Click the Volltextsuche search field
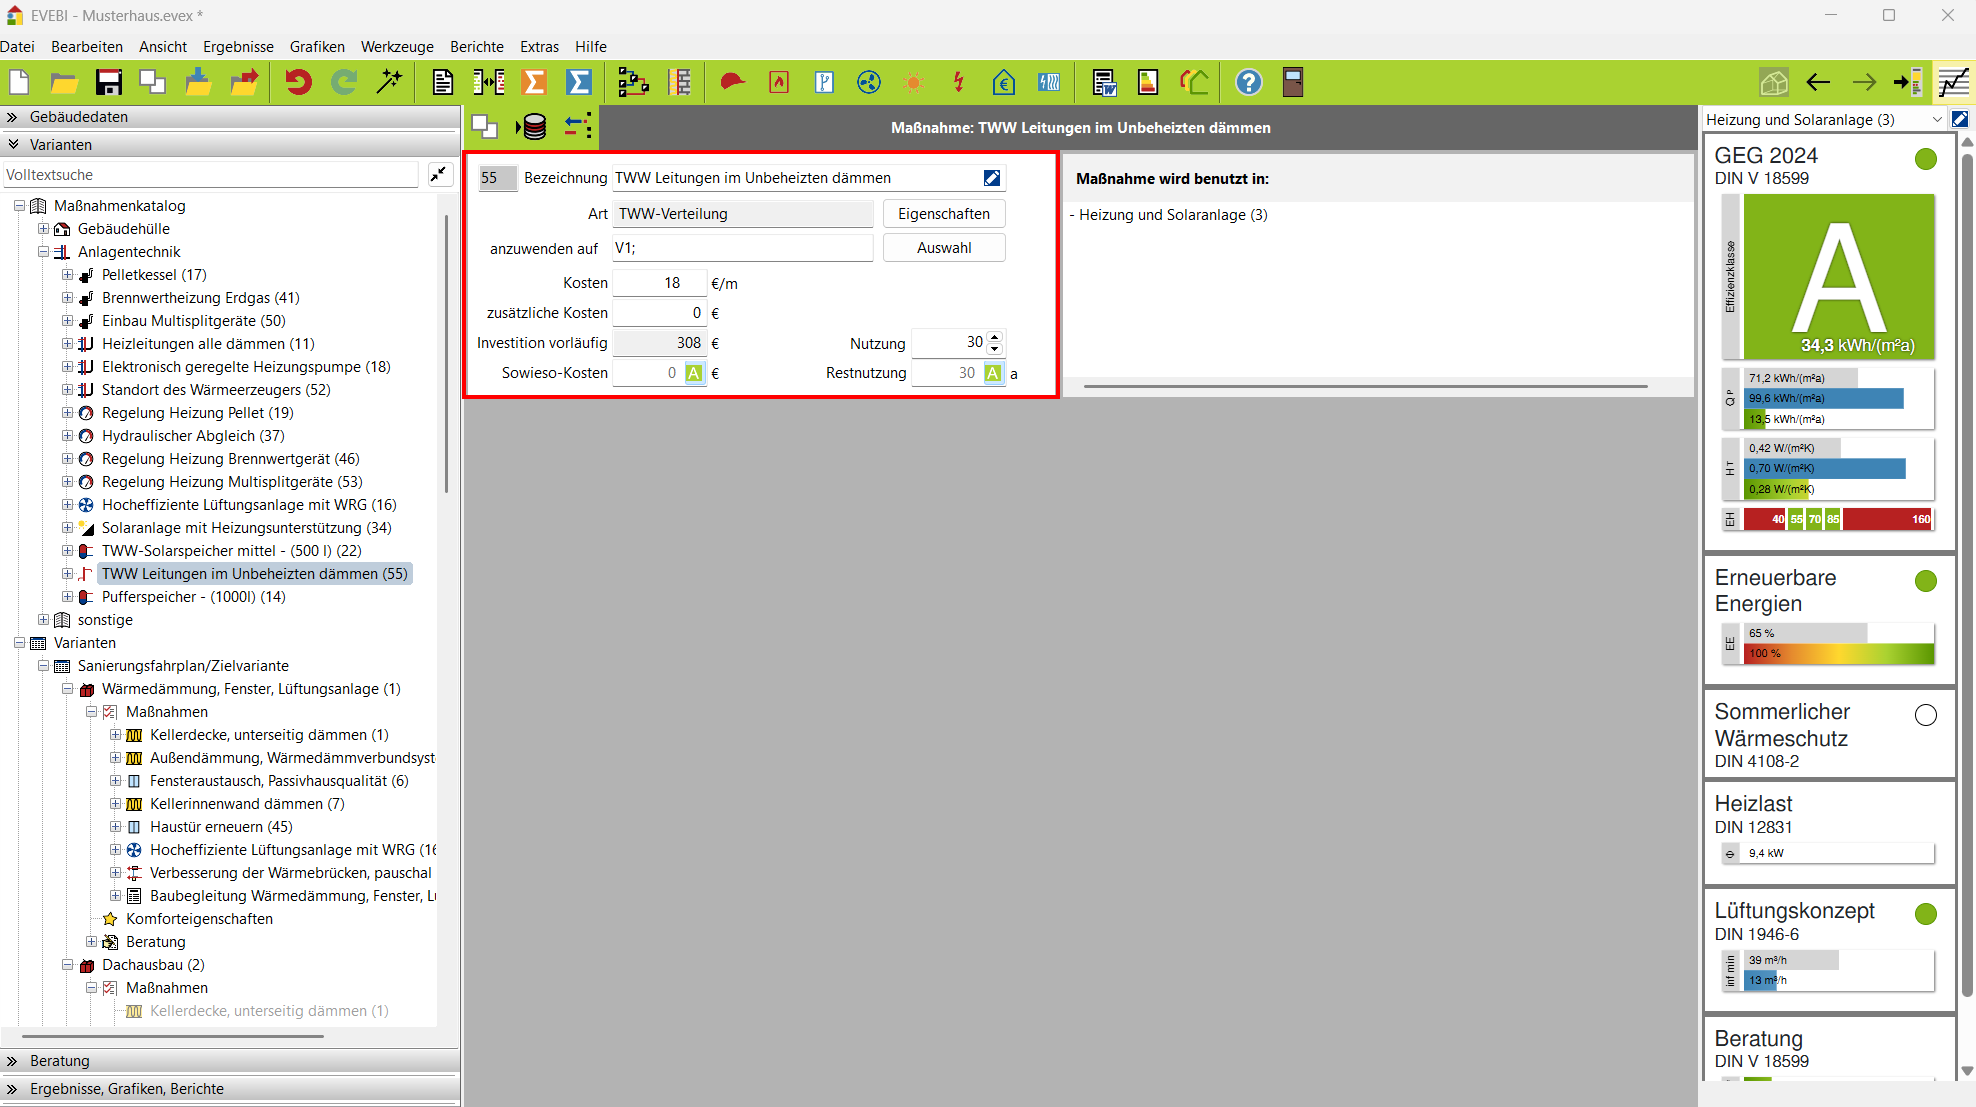This screenshot has width=1976, height=1107. click(210, 175)
